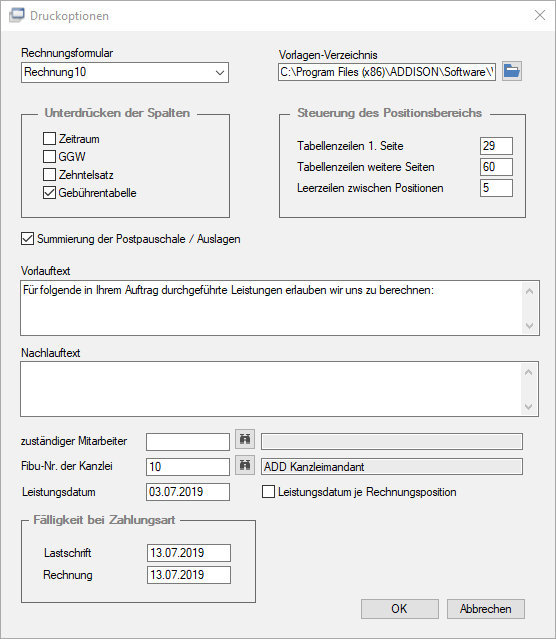
Task: Uncheck the Gebührentabelle checkbox
Action: [49, 192]
